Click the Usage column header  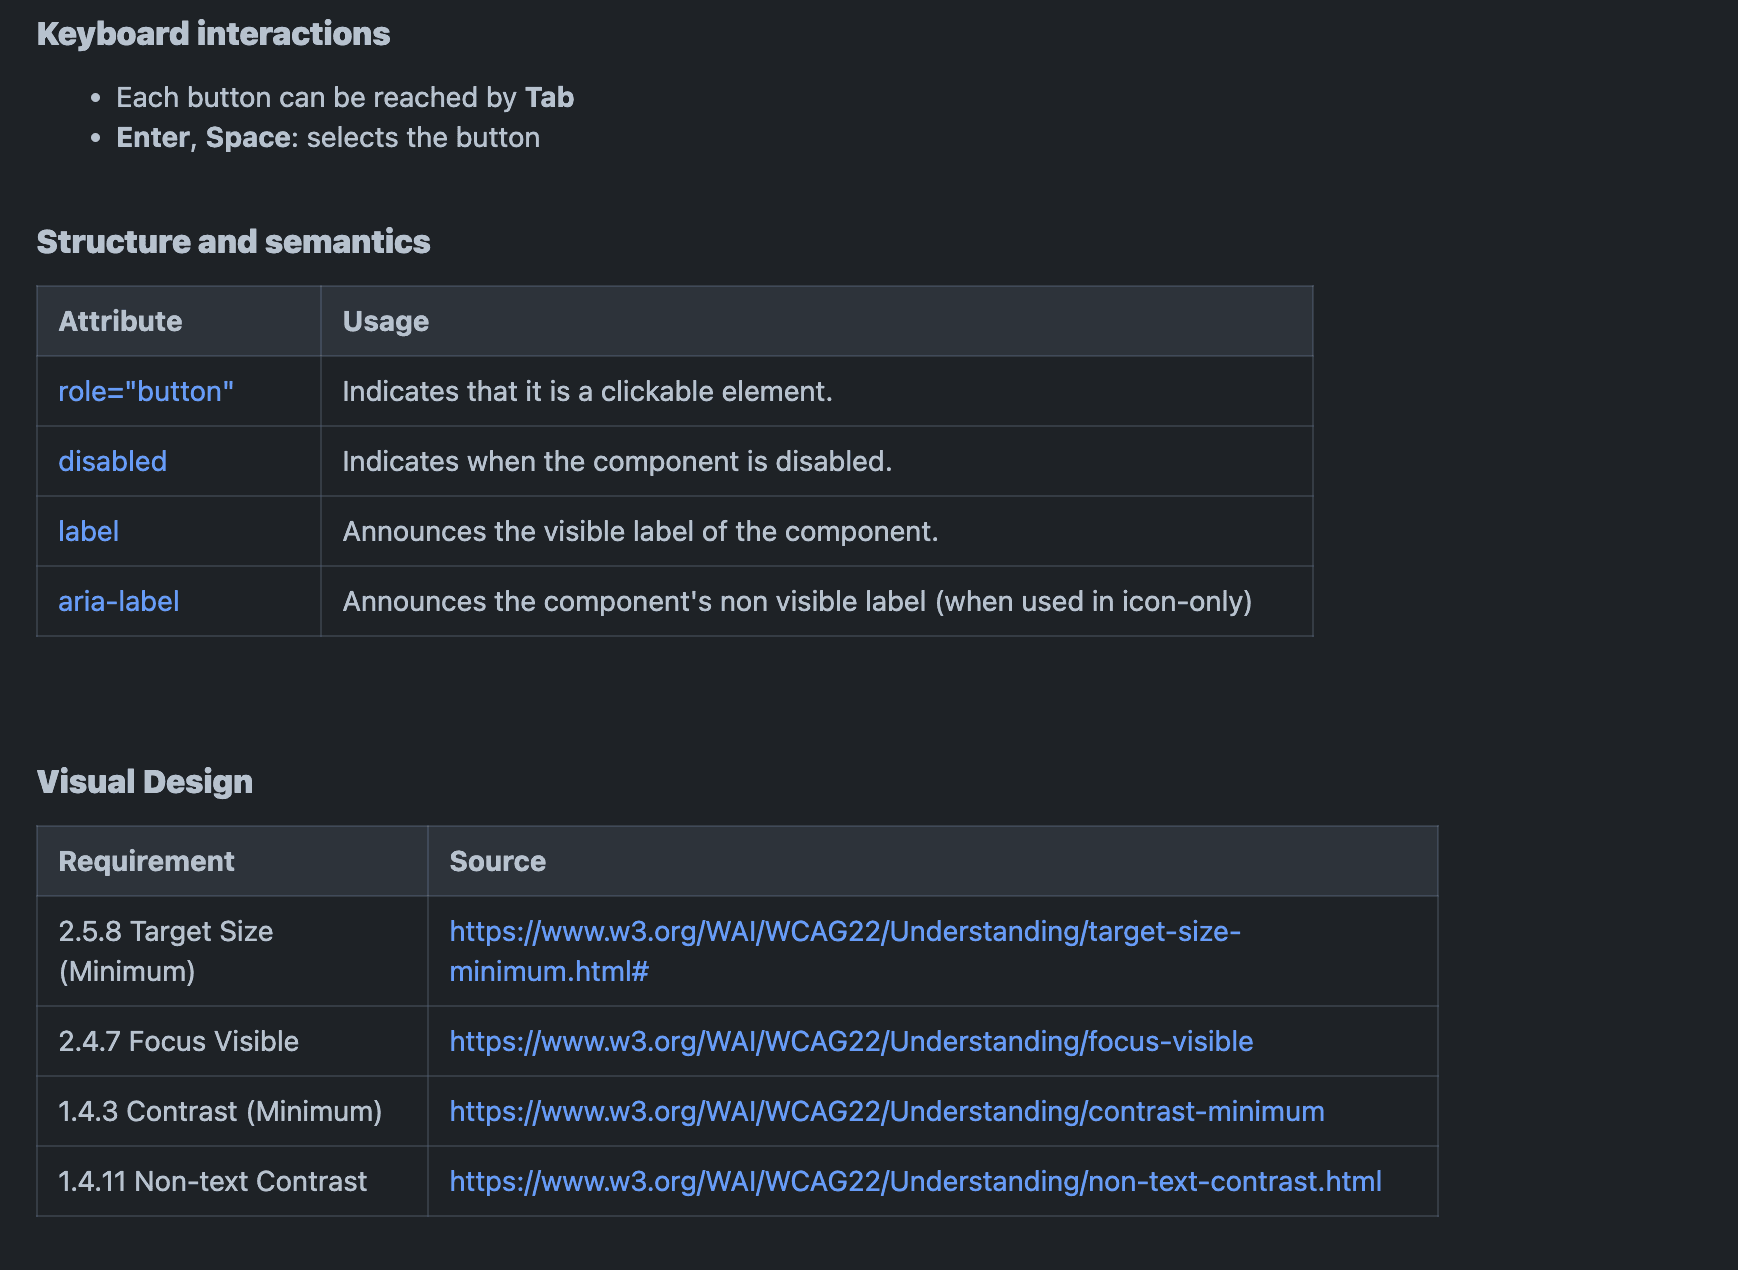(385, 321)
